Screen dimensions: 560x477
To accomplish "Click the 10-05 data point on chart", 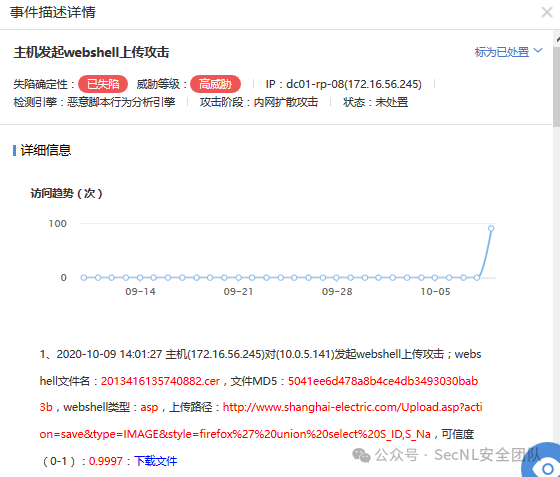I will click(x=435, y=277).
